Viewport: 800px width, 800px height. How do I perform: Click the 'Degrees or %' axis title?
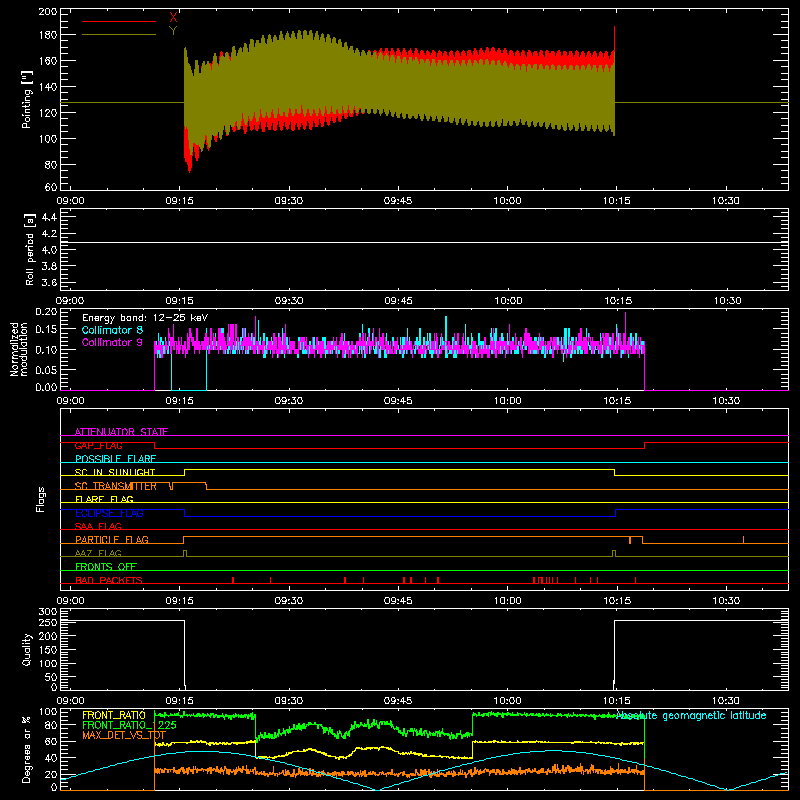[27, 749]
